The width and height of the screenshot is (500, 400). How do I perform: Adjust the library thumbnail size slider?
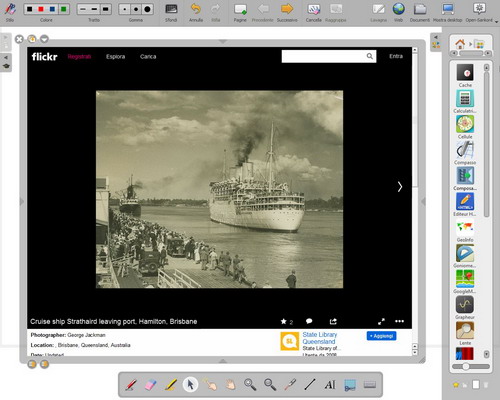470,366
